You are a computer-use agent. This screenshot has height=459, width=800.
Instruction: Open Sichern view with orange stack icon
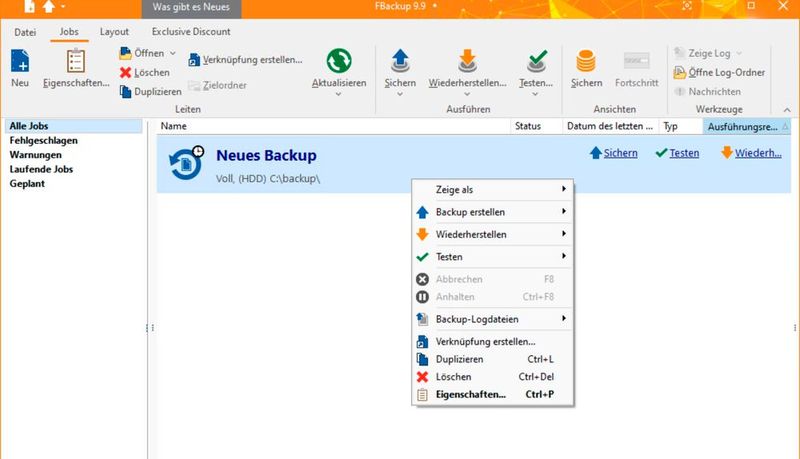point(586,61)
